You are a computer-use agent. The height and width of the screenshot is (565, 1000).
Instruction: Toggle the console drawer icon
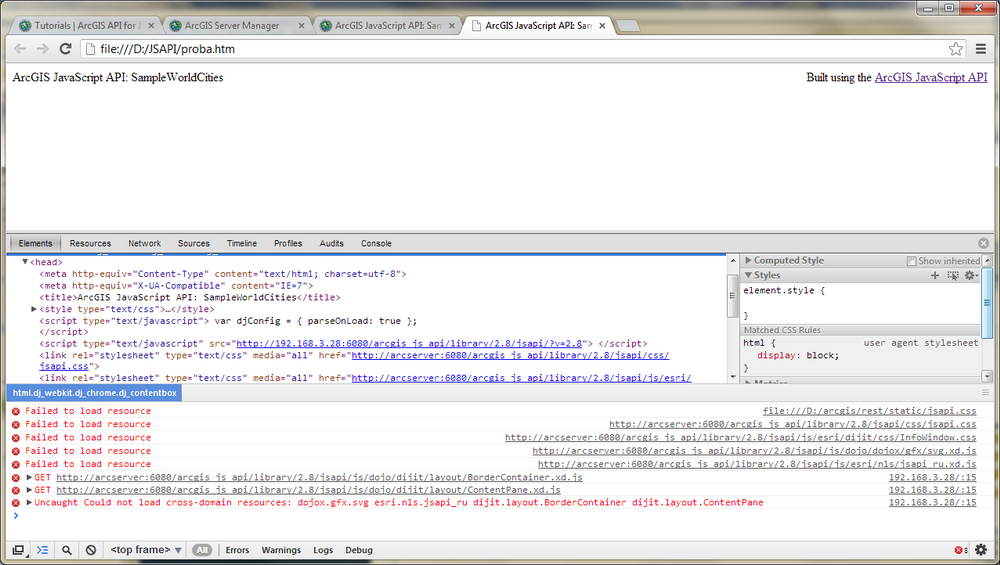(x=42, y=550)
